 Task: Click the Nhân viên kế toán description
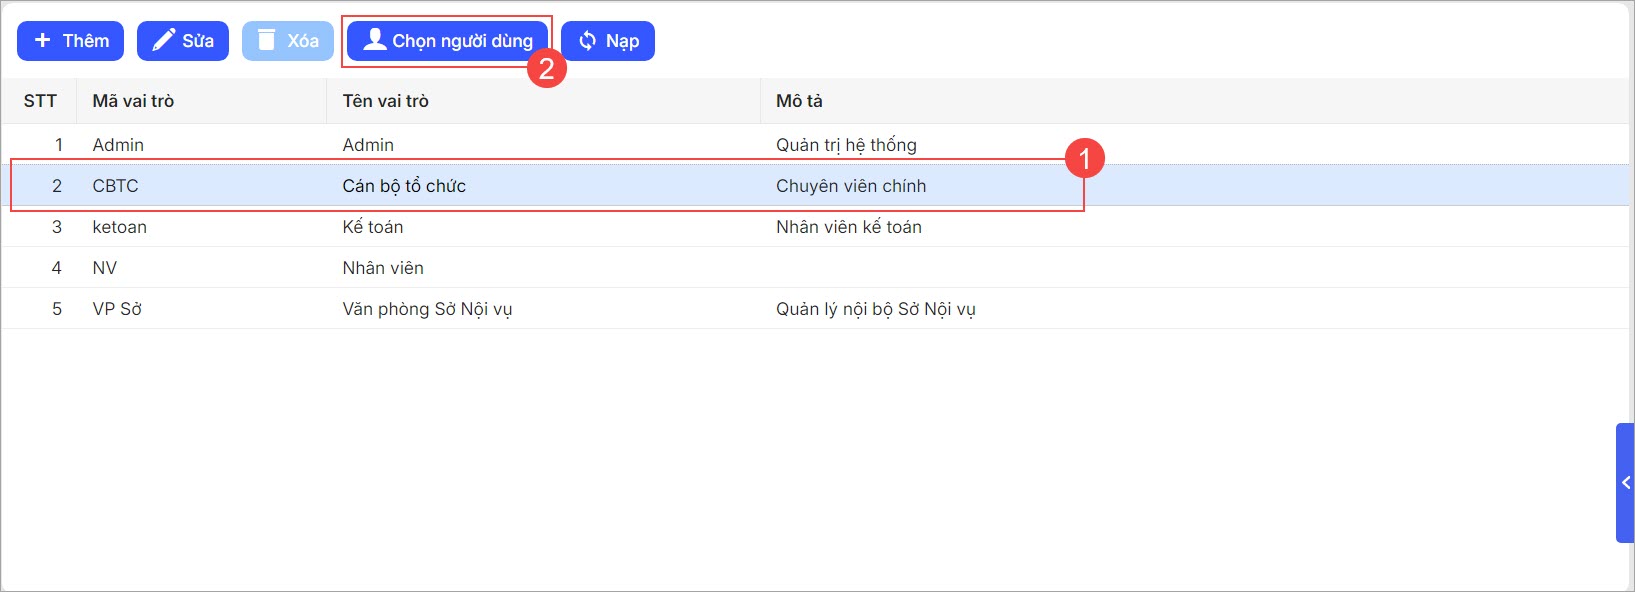pyautogui.click(x=848, y=227)
